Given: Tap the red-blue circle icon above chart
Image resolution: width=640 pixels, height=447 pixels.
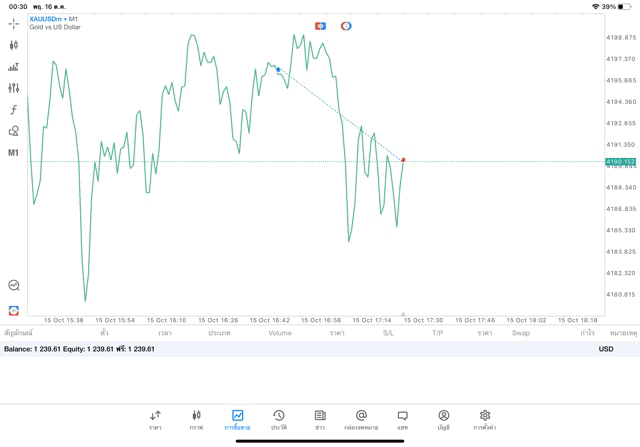Looking at the screenshot, I should [x=346, y=26].
